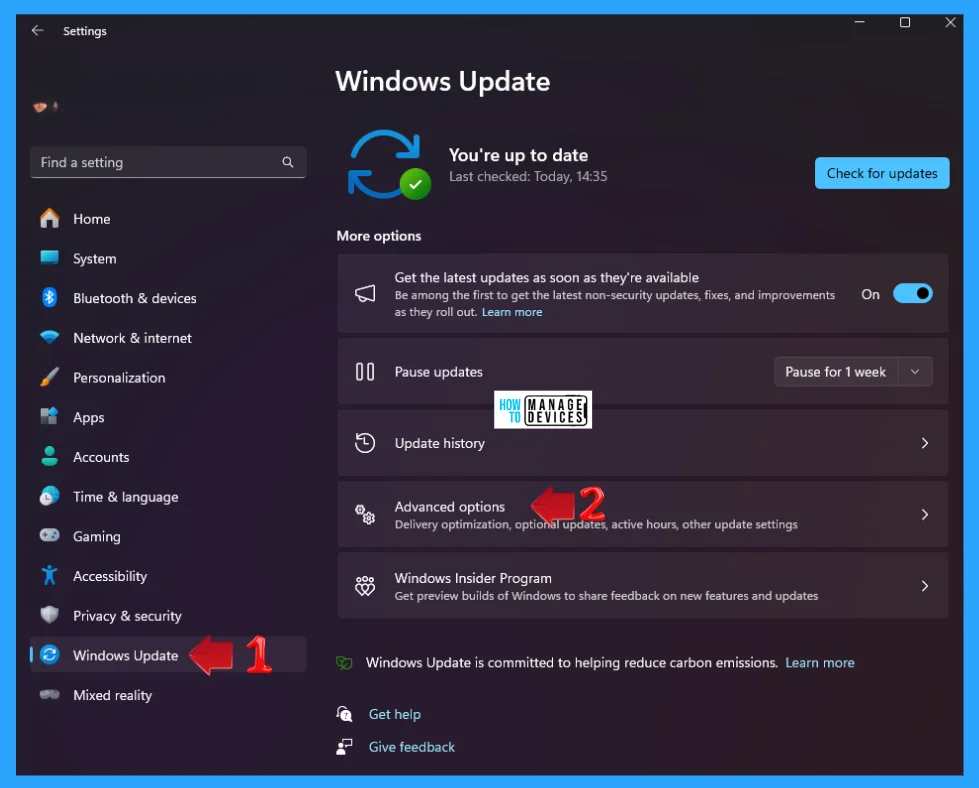The image size is (979, 788).
Task: Open the Pause for 1 week dropdown arrow
Action: 915,372
